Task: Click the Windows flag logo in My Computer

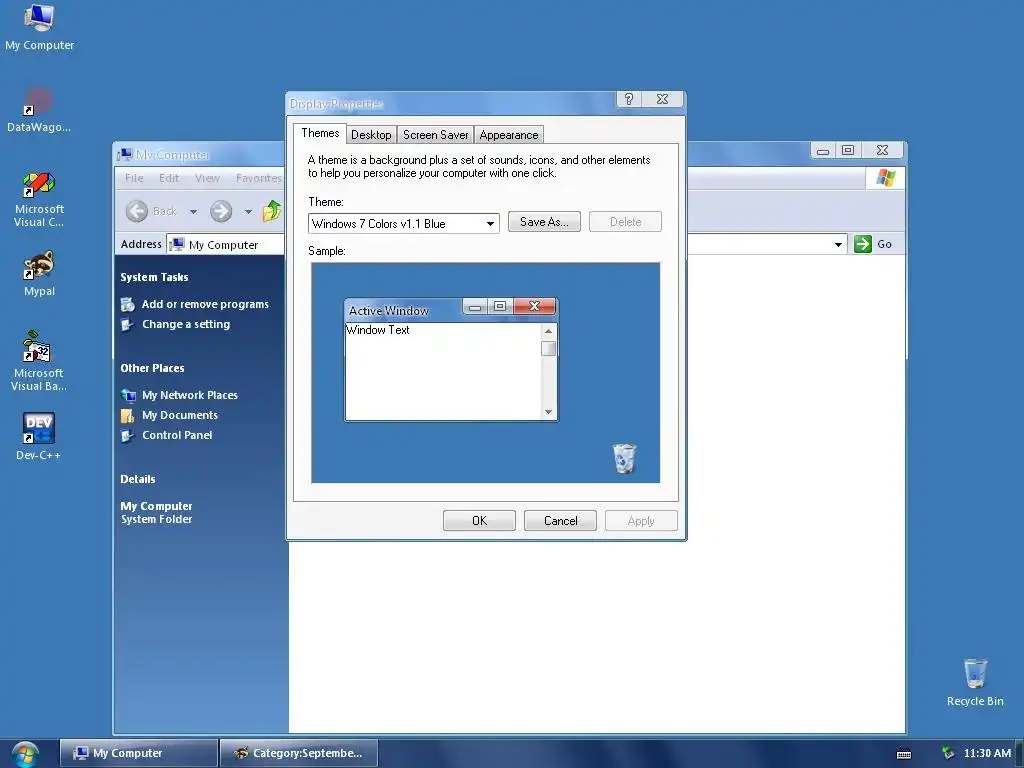Action: (885, 178)
